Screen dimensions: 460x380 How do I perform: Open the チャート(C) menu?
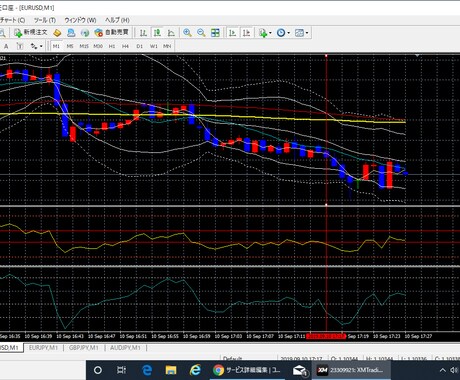[12, 20]
